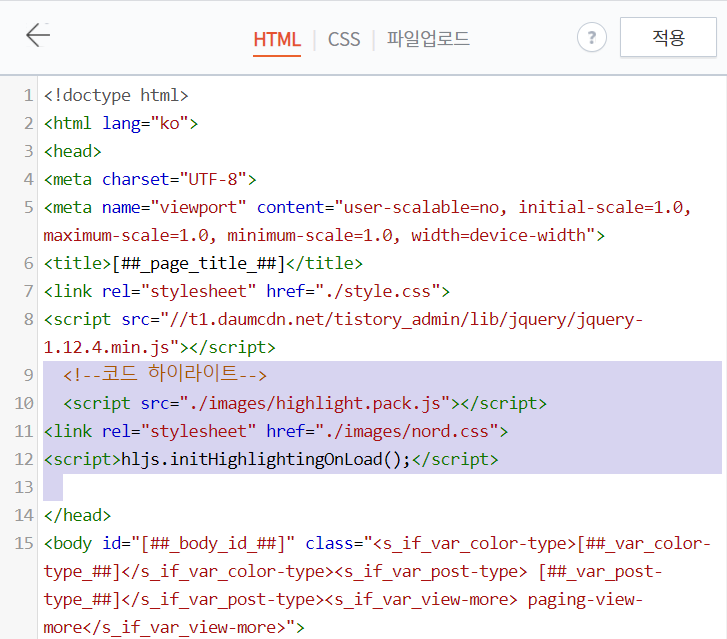Viewport: 727px width, 639px height.
Task: Click the [##_page_title_##] title line
Action: [203, 263]
